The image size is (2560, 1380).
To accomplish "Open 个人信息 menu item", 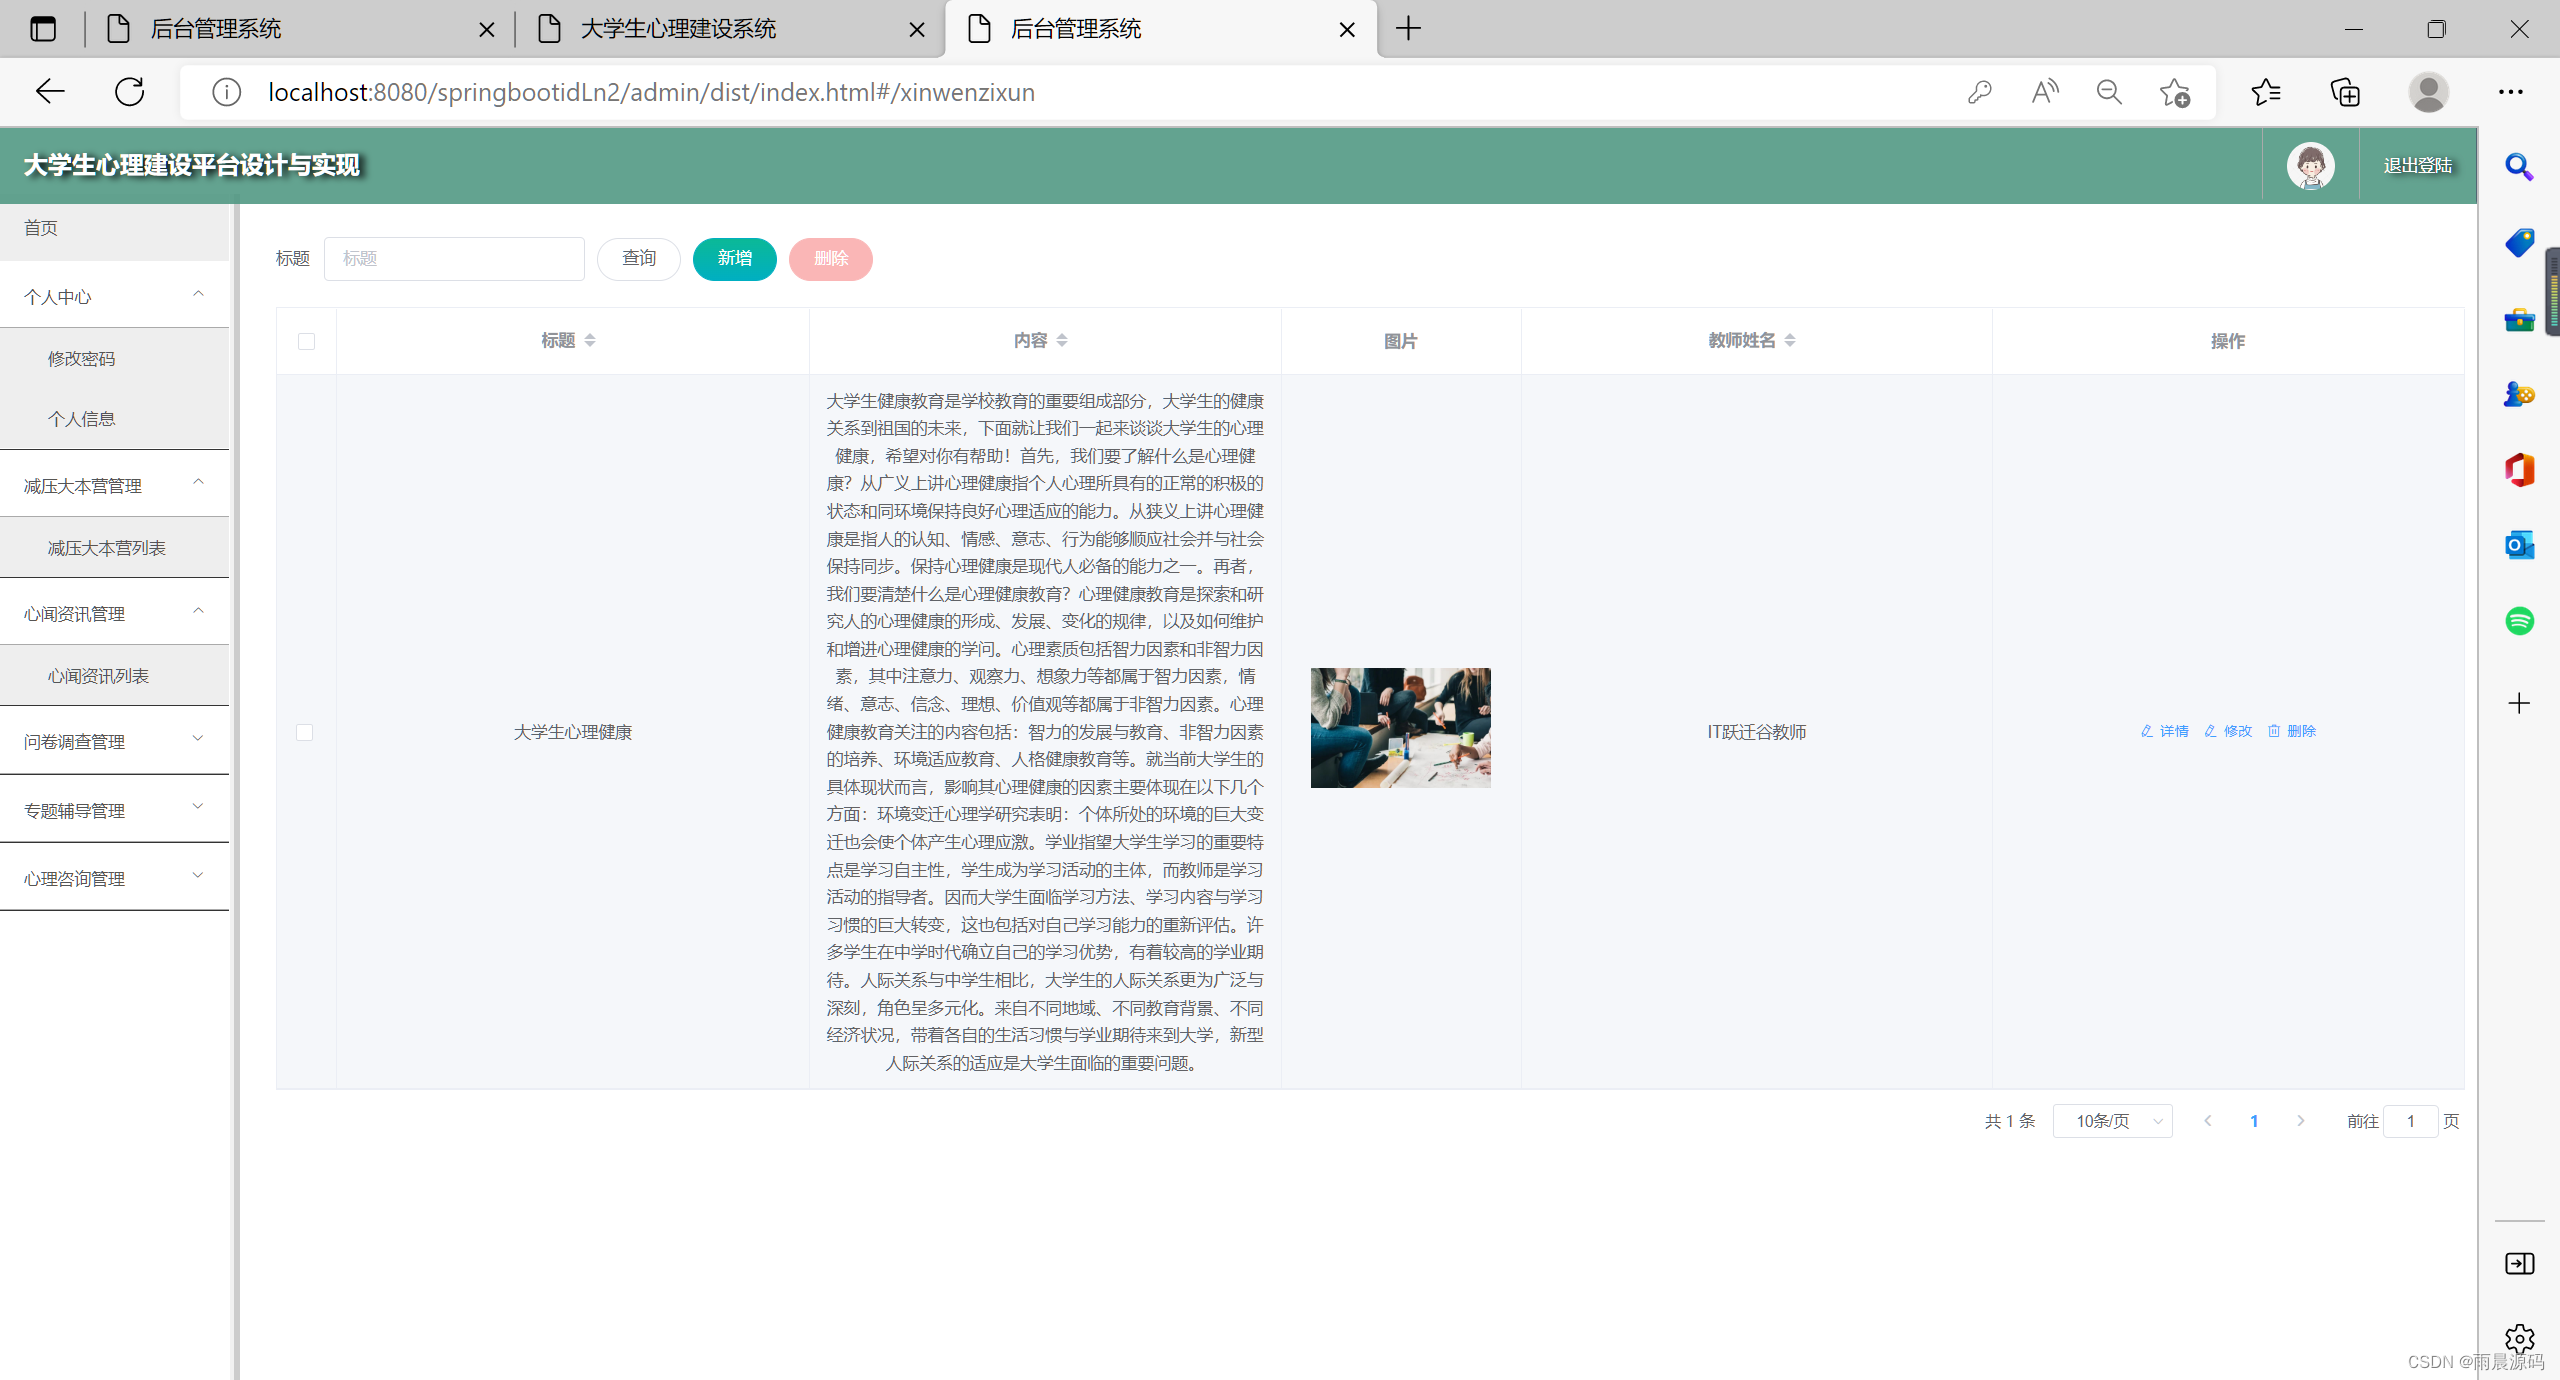I will 114,418.
